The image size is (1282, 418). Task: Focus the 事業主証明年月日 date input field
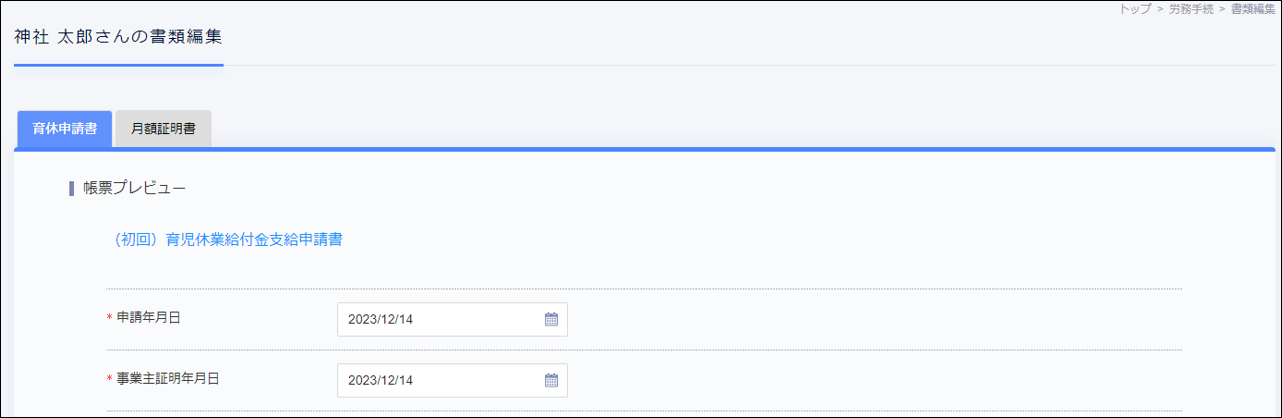440,380
